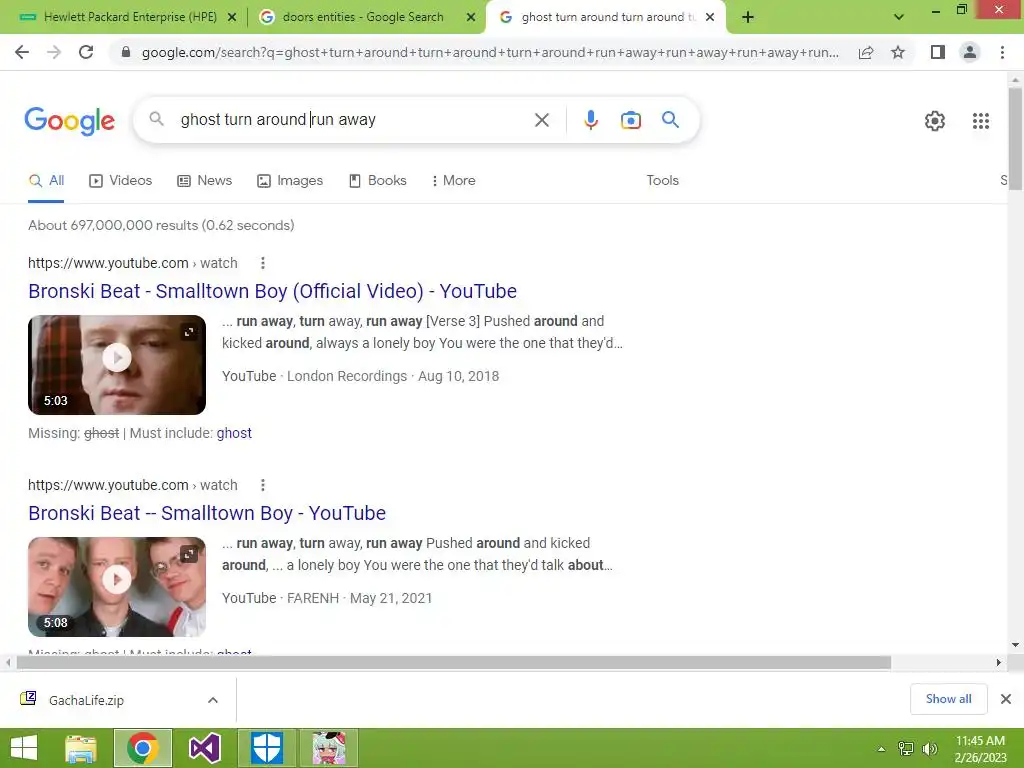Open Chrome profile avatar
Image resolution: width=1024 pixels, height=768 pixels.
(970, 52)
